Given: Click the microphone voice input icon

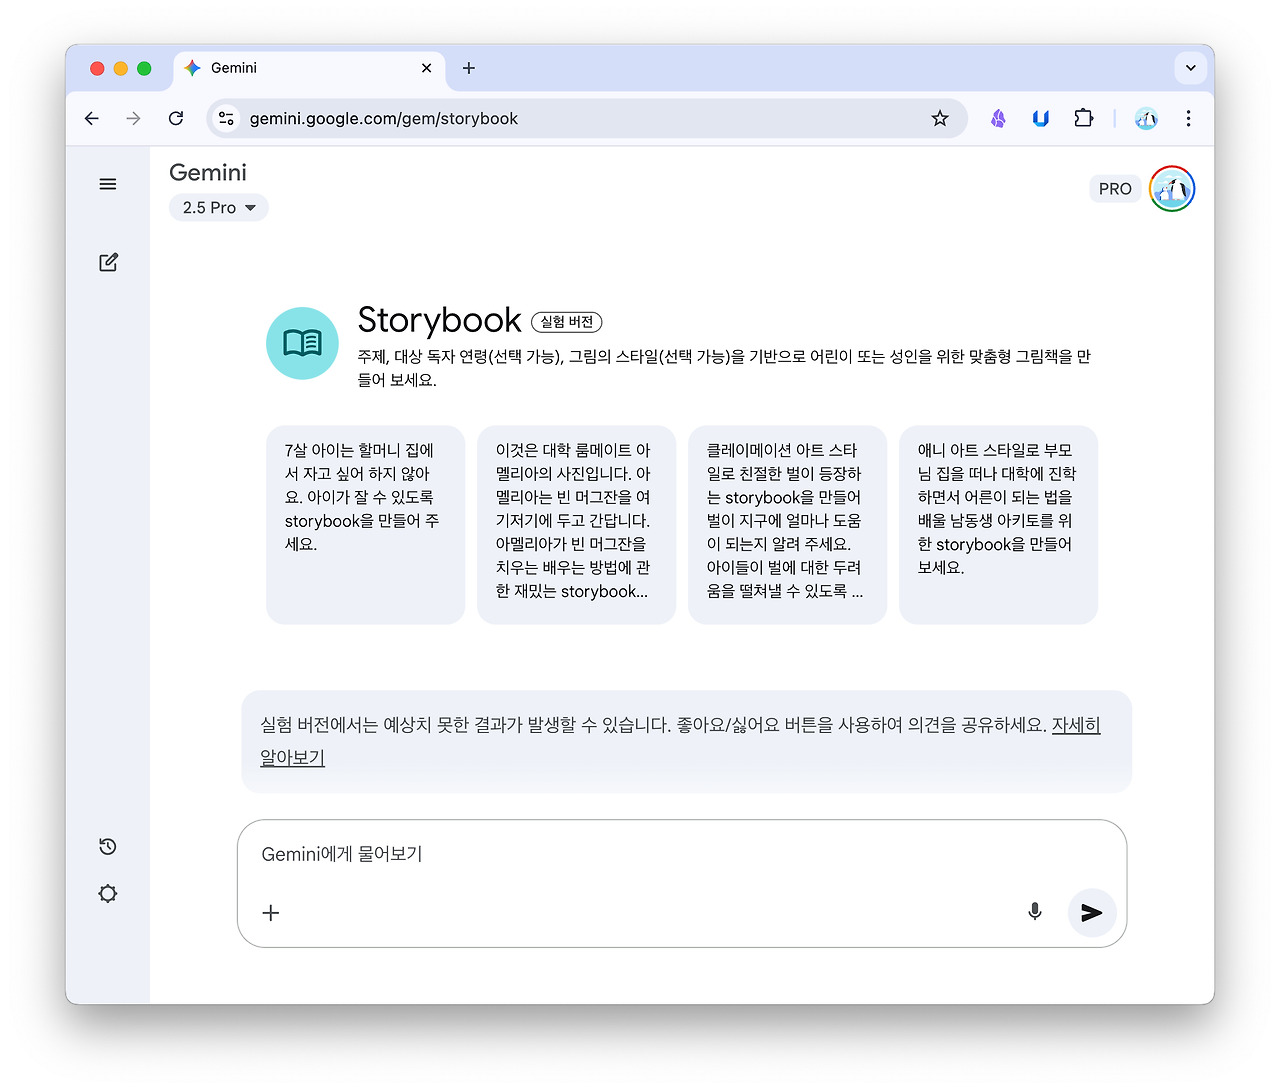Looking at the screenshot, I should (x=1035, y=912).
